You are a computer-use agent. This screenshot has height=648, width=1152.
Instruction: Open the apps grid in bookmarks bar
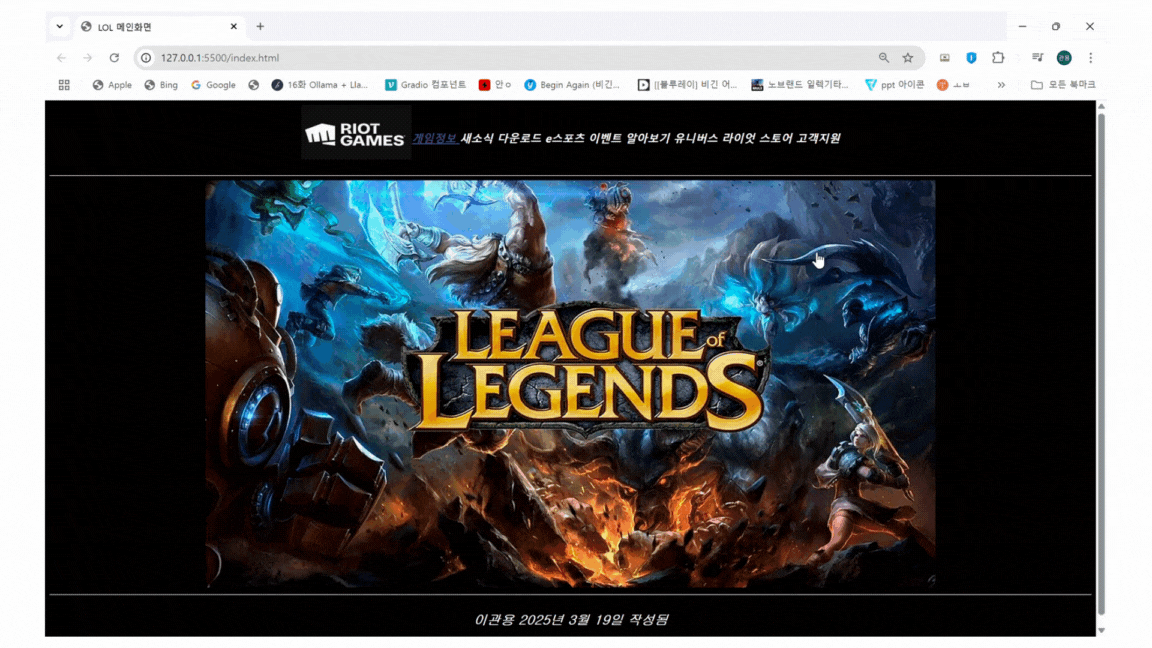(64, 85)
